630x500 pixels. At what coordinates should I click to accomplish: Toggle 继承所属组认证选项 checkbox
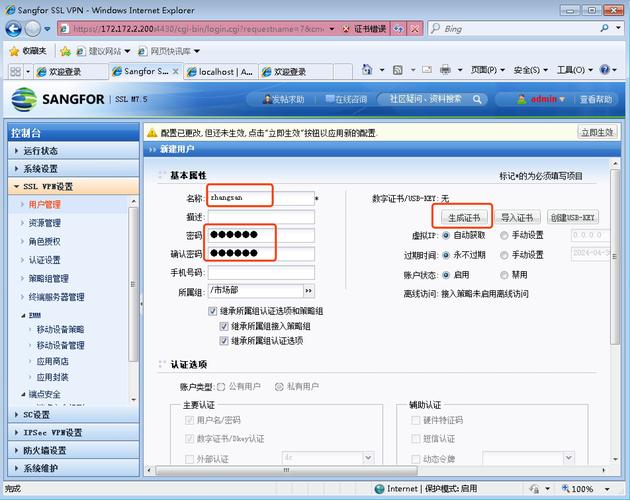(x=224, y=341)
